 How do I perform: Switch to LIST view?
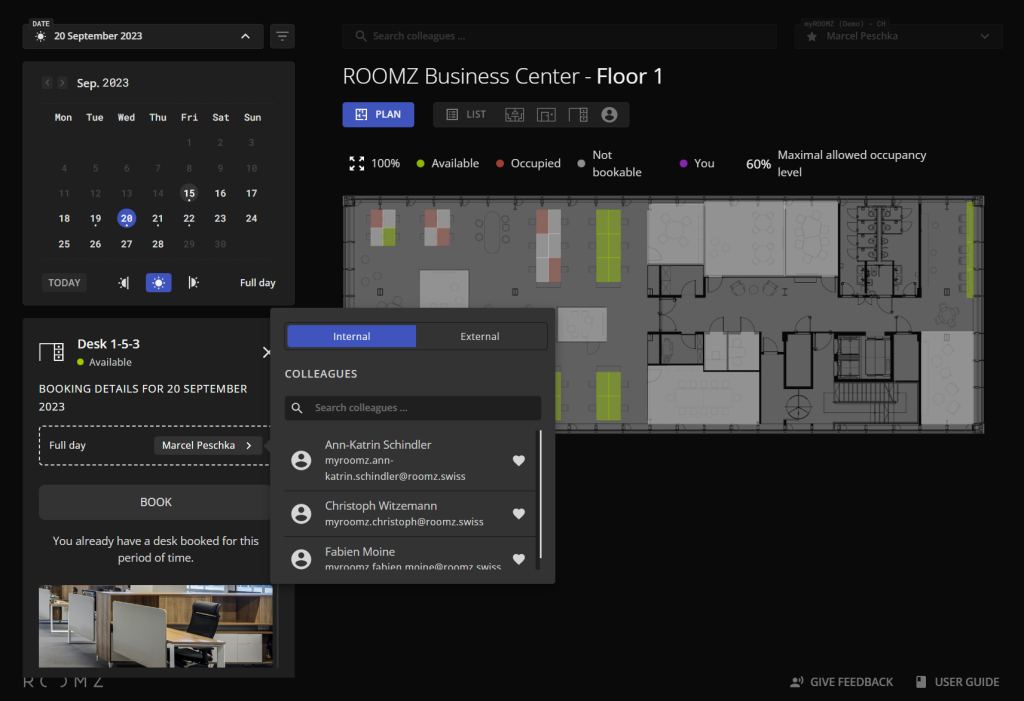pos(466,115)
